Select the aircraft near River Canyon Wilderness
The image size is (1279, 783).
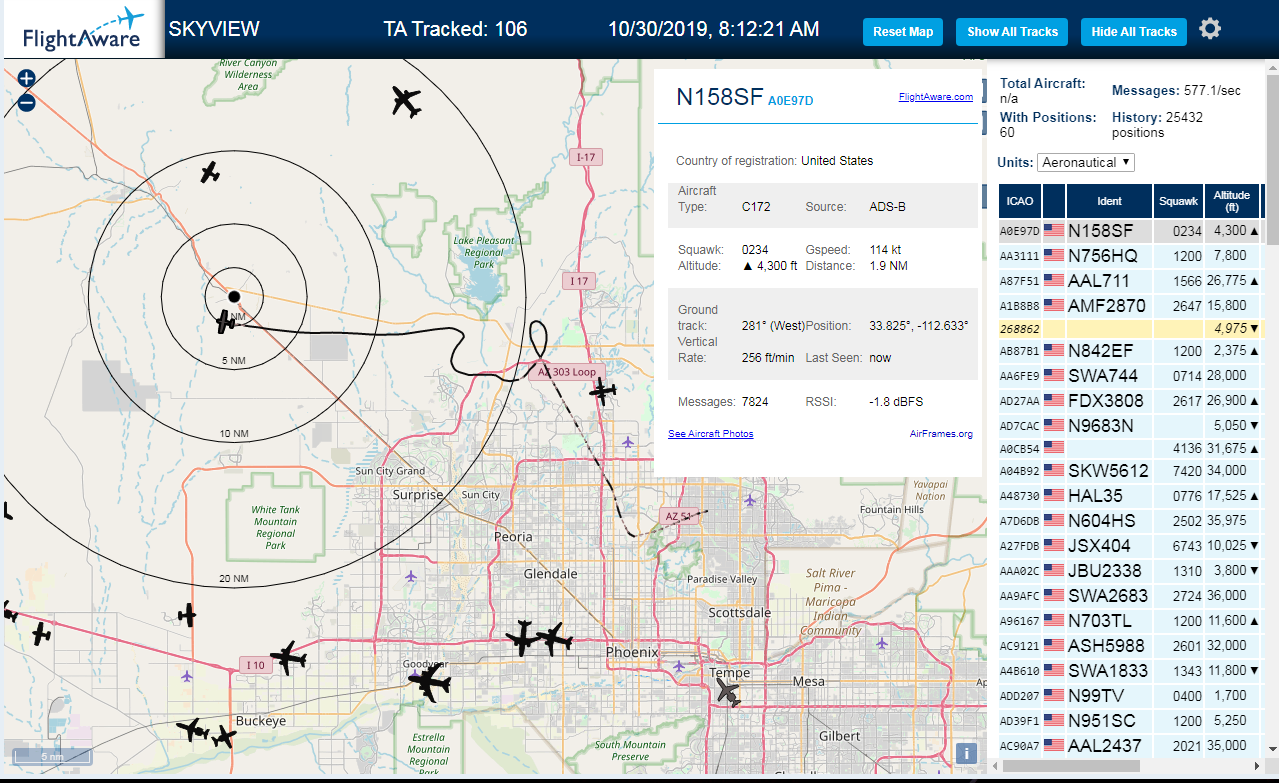pos(406,101)
